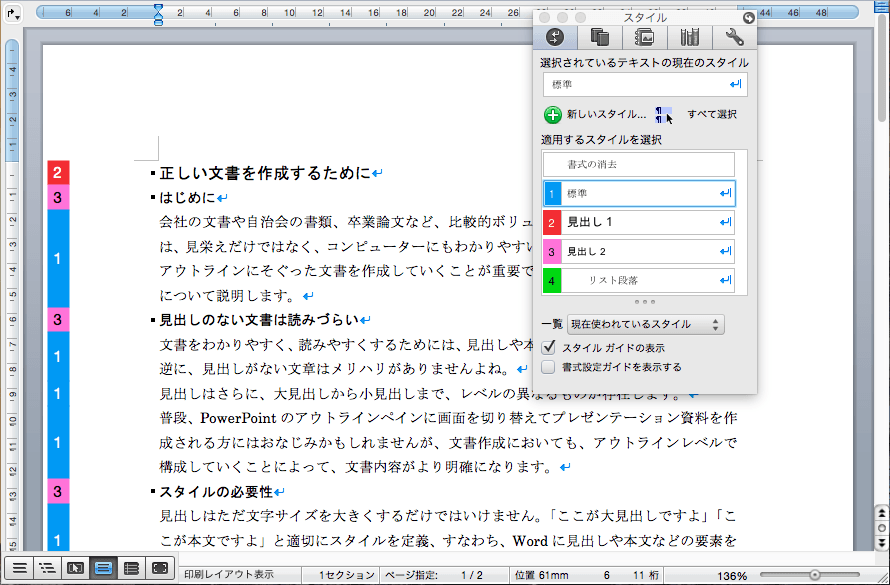Click the three-dot resize handle below style list
This screenshot has height=585, width=890.
tap(645, 302)
